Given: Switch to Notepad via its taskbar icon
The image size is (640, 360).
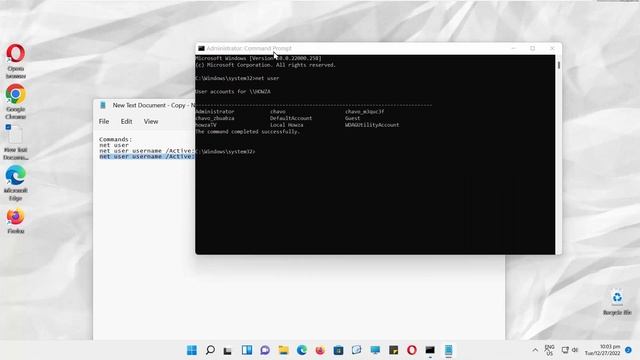Looking at the screenshot, I should pos(449,350).
